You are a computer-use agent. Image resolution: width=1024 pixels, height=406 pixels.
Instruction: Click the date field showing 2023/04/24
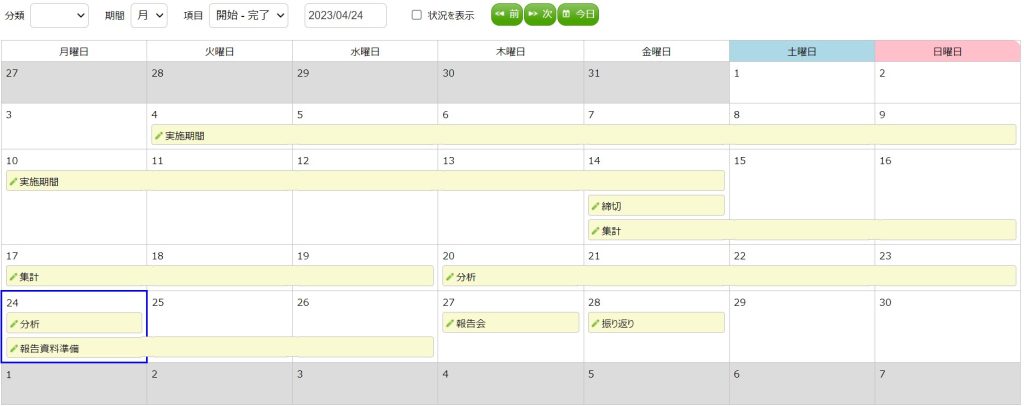[345, 16]
